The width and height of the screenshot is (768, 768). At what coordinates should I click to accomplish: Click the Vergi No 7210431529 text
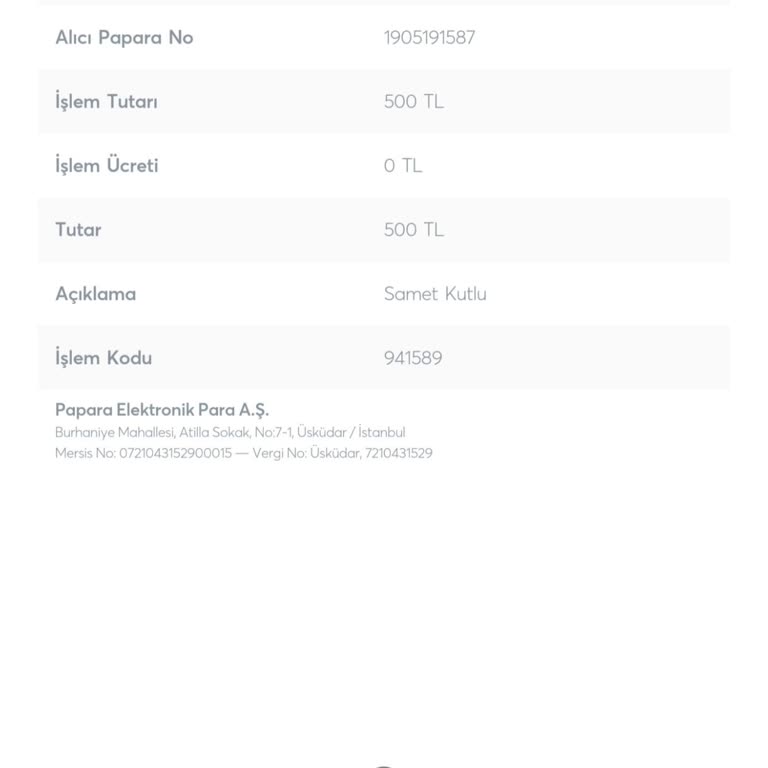click(x=342, y=453)
